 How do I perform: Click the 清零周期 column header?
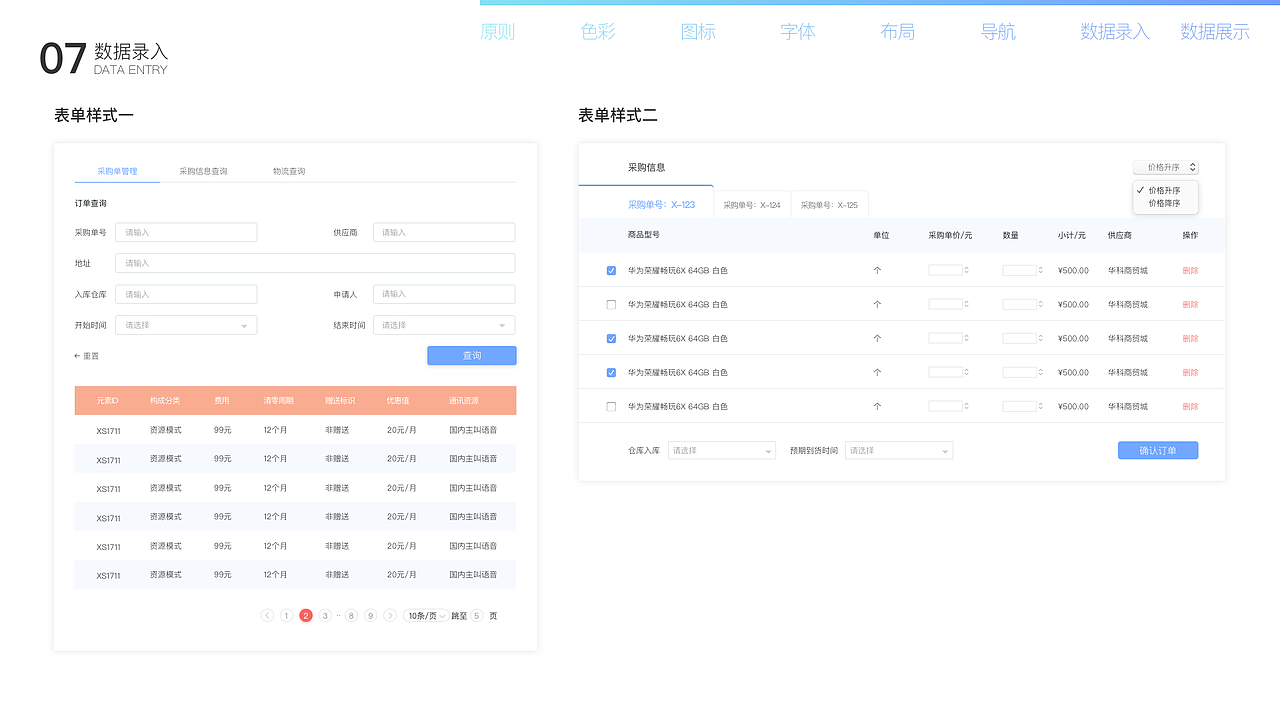click(x=279, y=401)
